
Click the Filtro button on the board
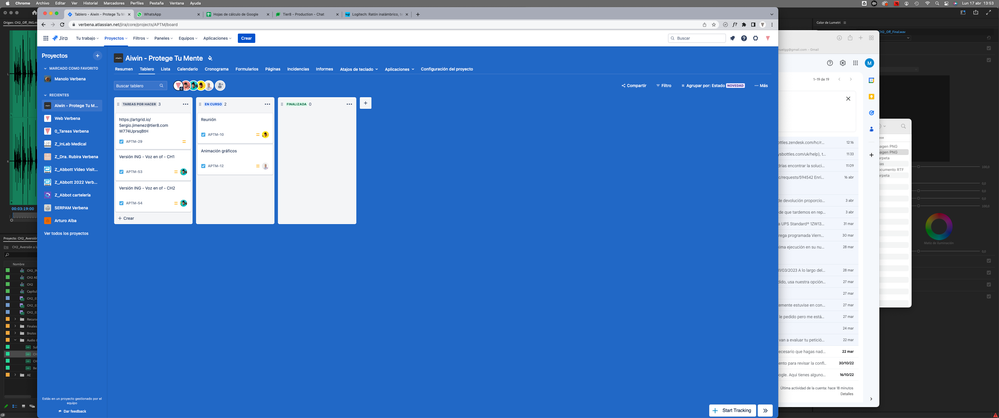point(663,85)
